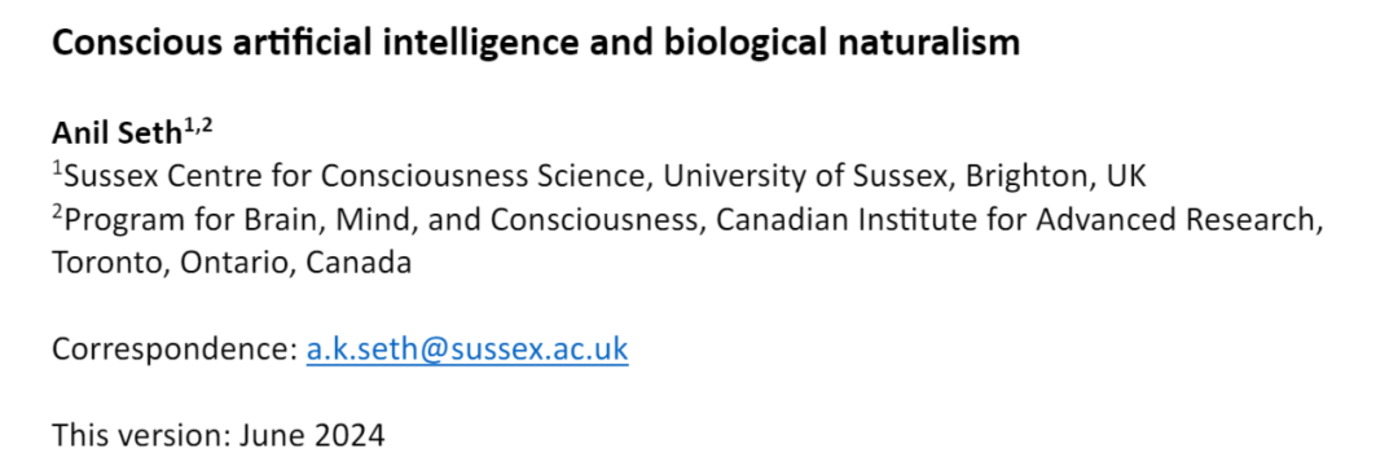Open the a.k.seth@sussex.ac.uk email link
This screenshot has height=470, width=1398.
pyautogui.click(x=467, y=349)
